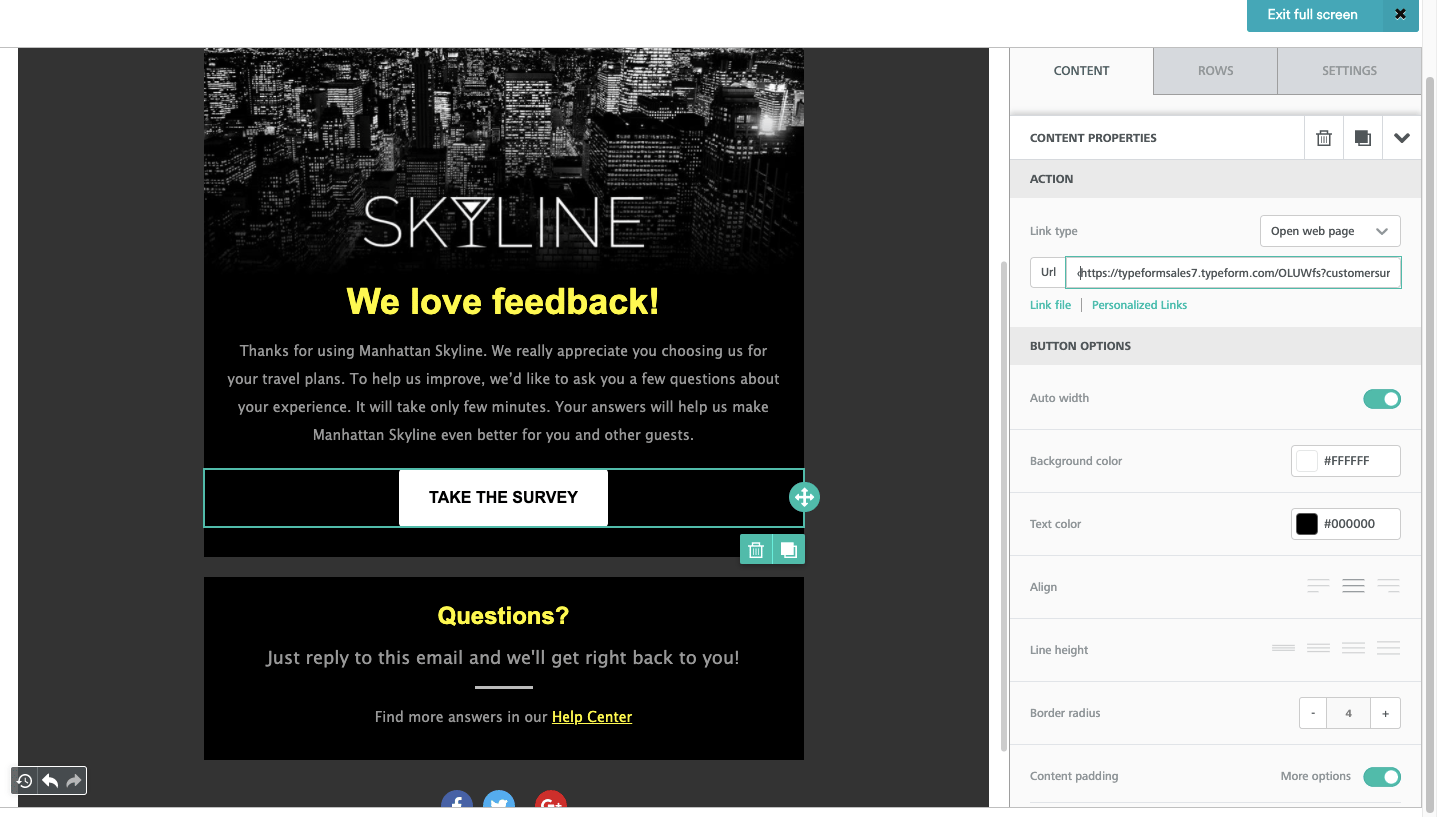1437x817 pixels.
Task: Open the Link type dropdown
Action: coord(1330,231)
